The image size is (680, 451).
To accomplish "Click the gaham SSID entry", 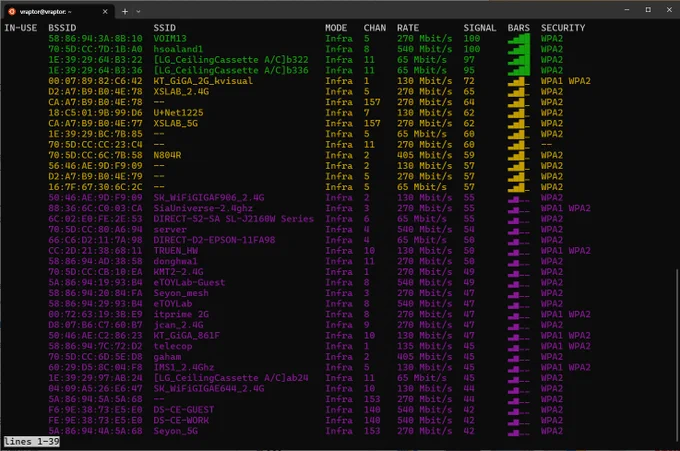I will click(x=167, y=357).
